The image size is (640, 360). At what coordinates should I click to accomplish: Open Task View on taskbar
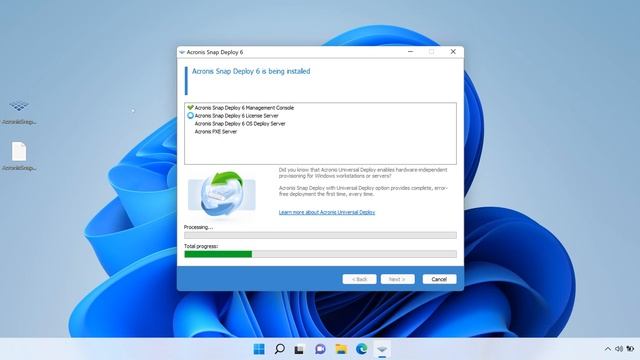(299, 349)
